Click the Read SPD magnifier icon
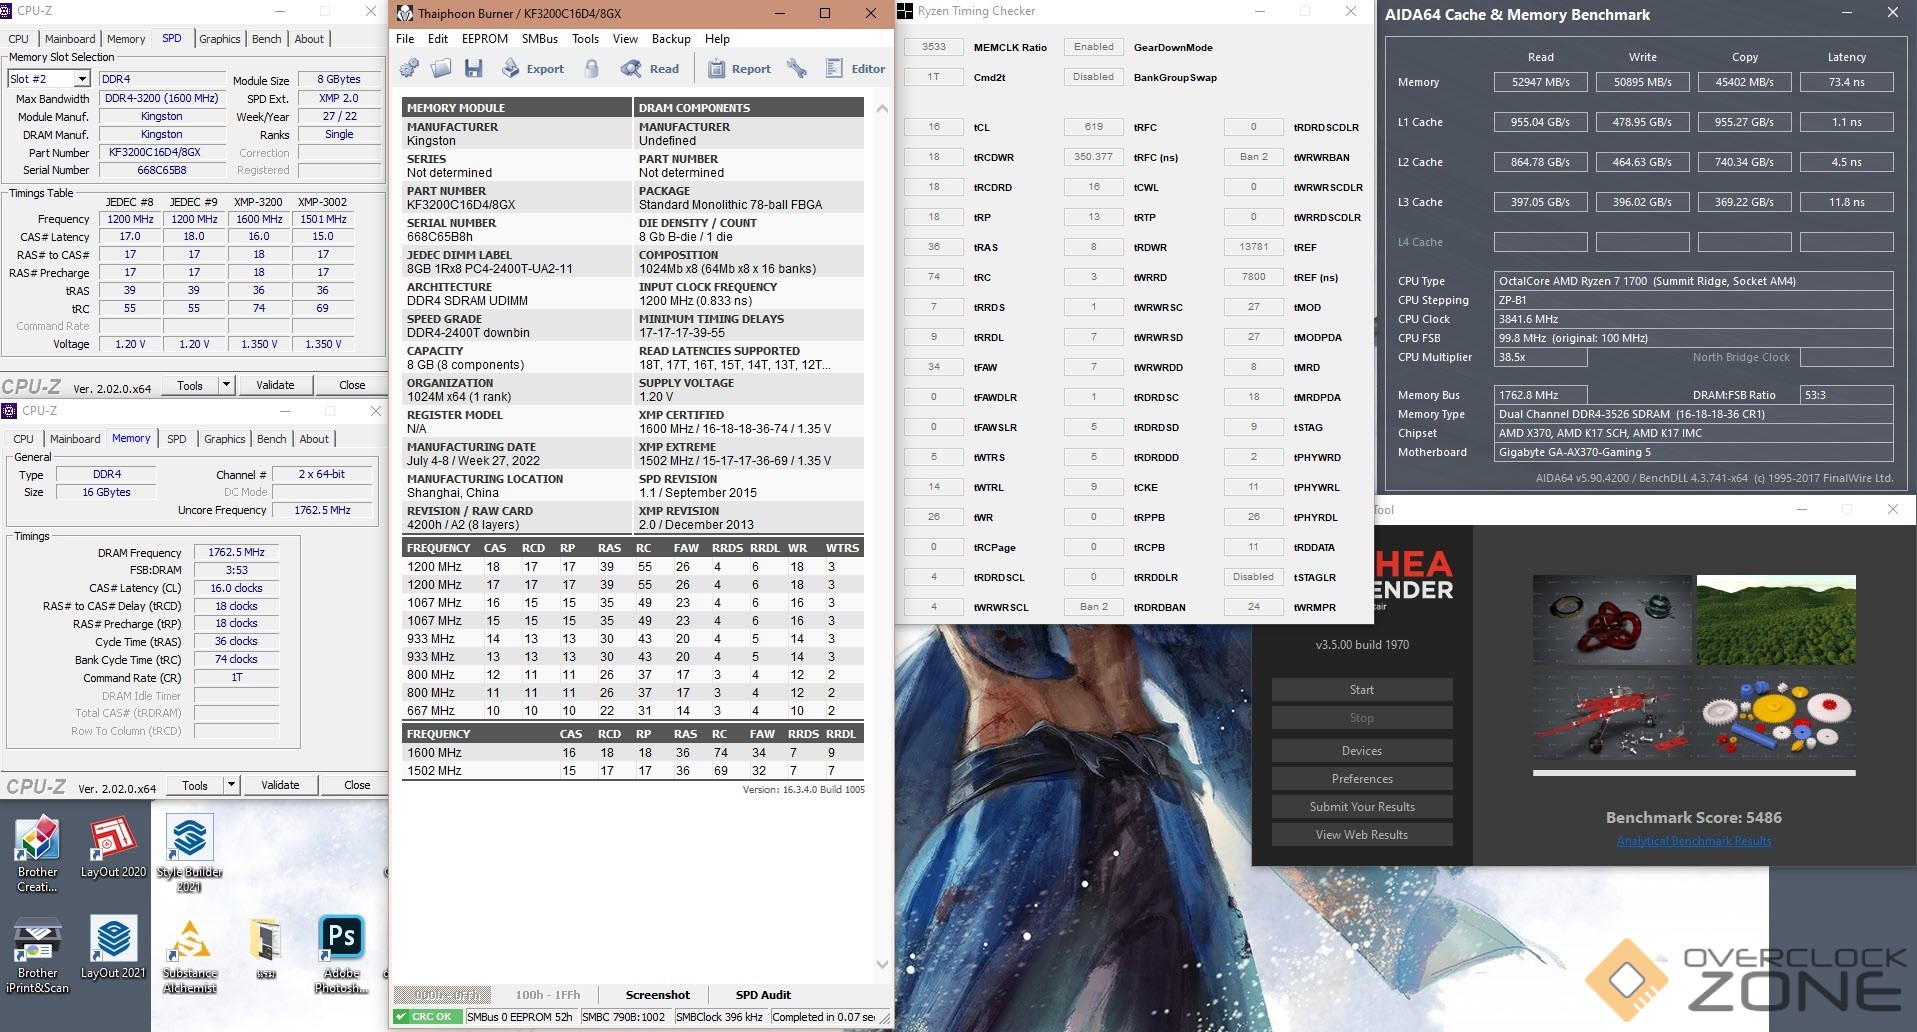Screen dimensions: 1917x1032 point(650,69)
